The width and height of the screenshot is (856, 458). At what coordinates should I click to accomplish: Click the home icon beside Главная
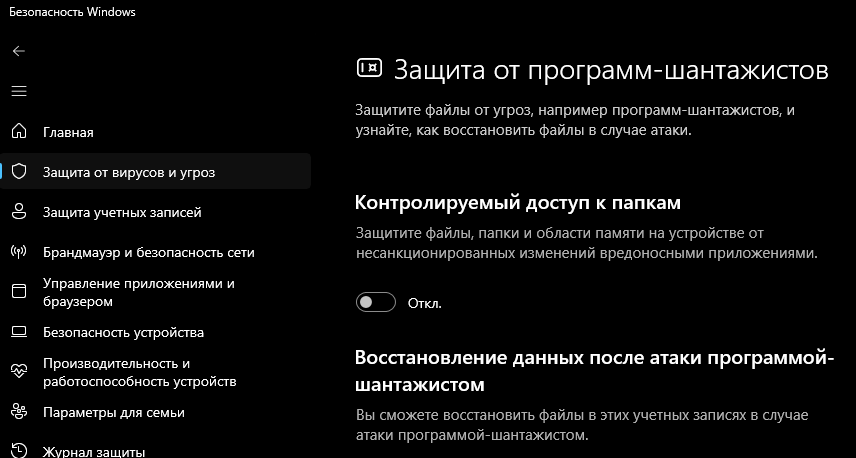coord(19,132)
